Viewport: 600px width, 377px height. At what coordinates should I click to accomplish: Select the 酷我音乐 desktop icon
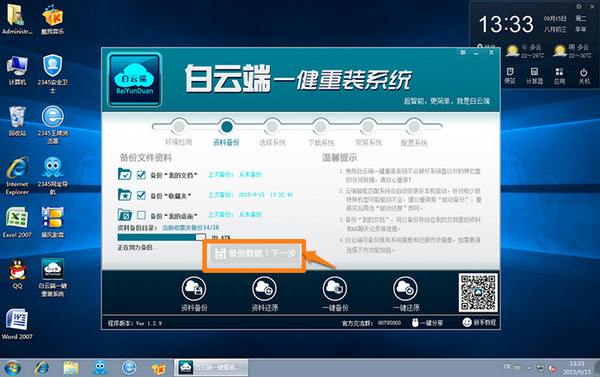[x=52, y=20]
